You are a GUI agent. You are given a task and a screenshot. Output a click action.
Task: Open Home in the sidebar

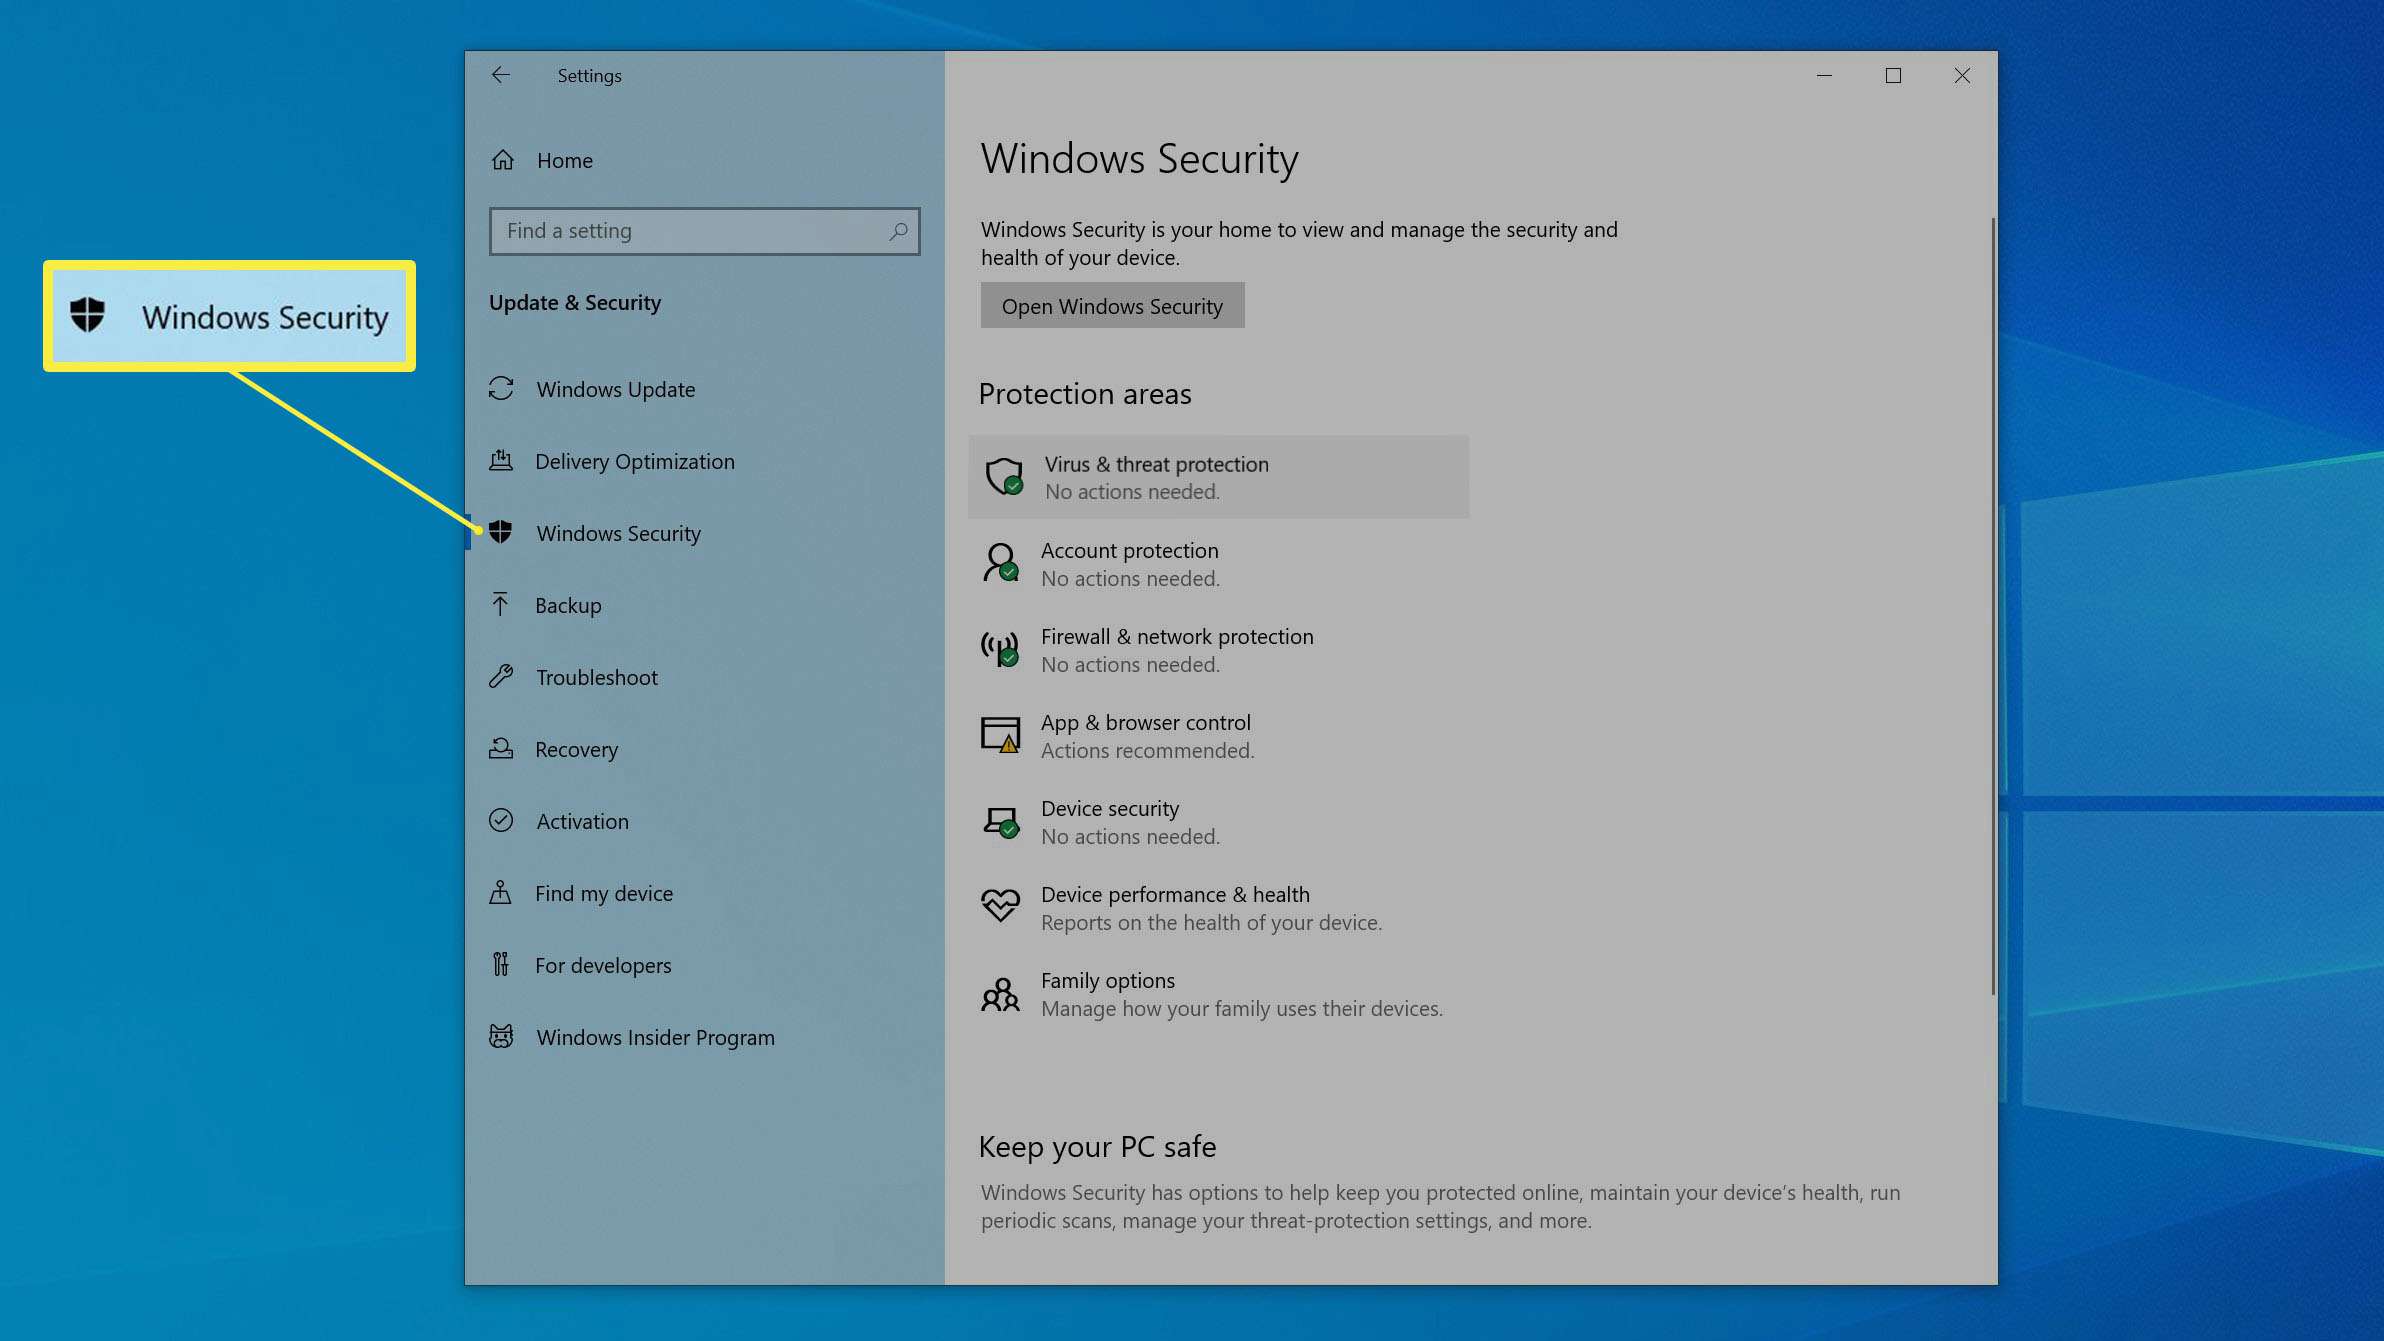point(705,160)
